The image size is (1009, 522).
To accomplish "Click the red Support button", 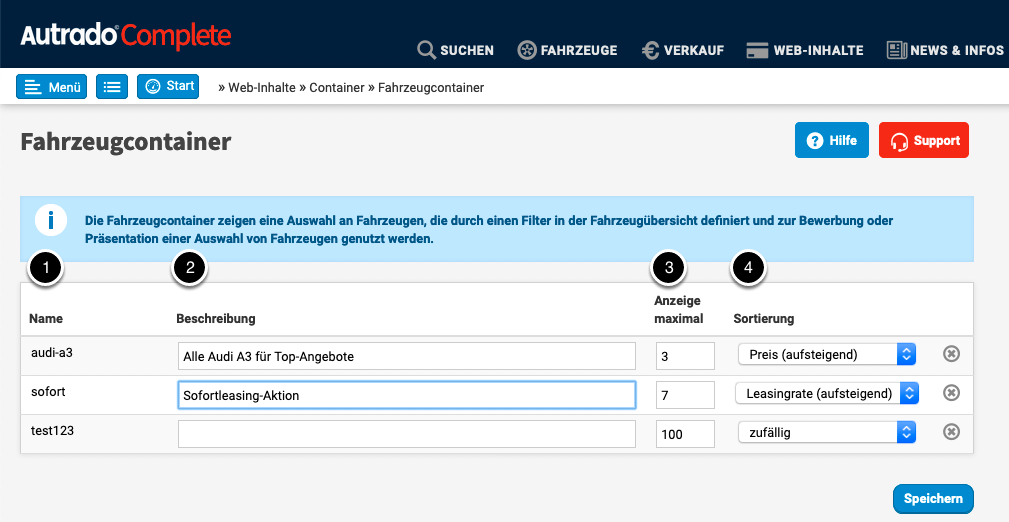I will click(923, 141).
